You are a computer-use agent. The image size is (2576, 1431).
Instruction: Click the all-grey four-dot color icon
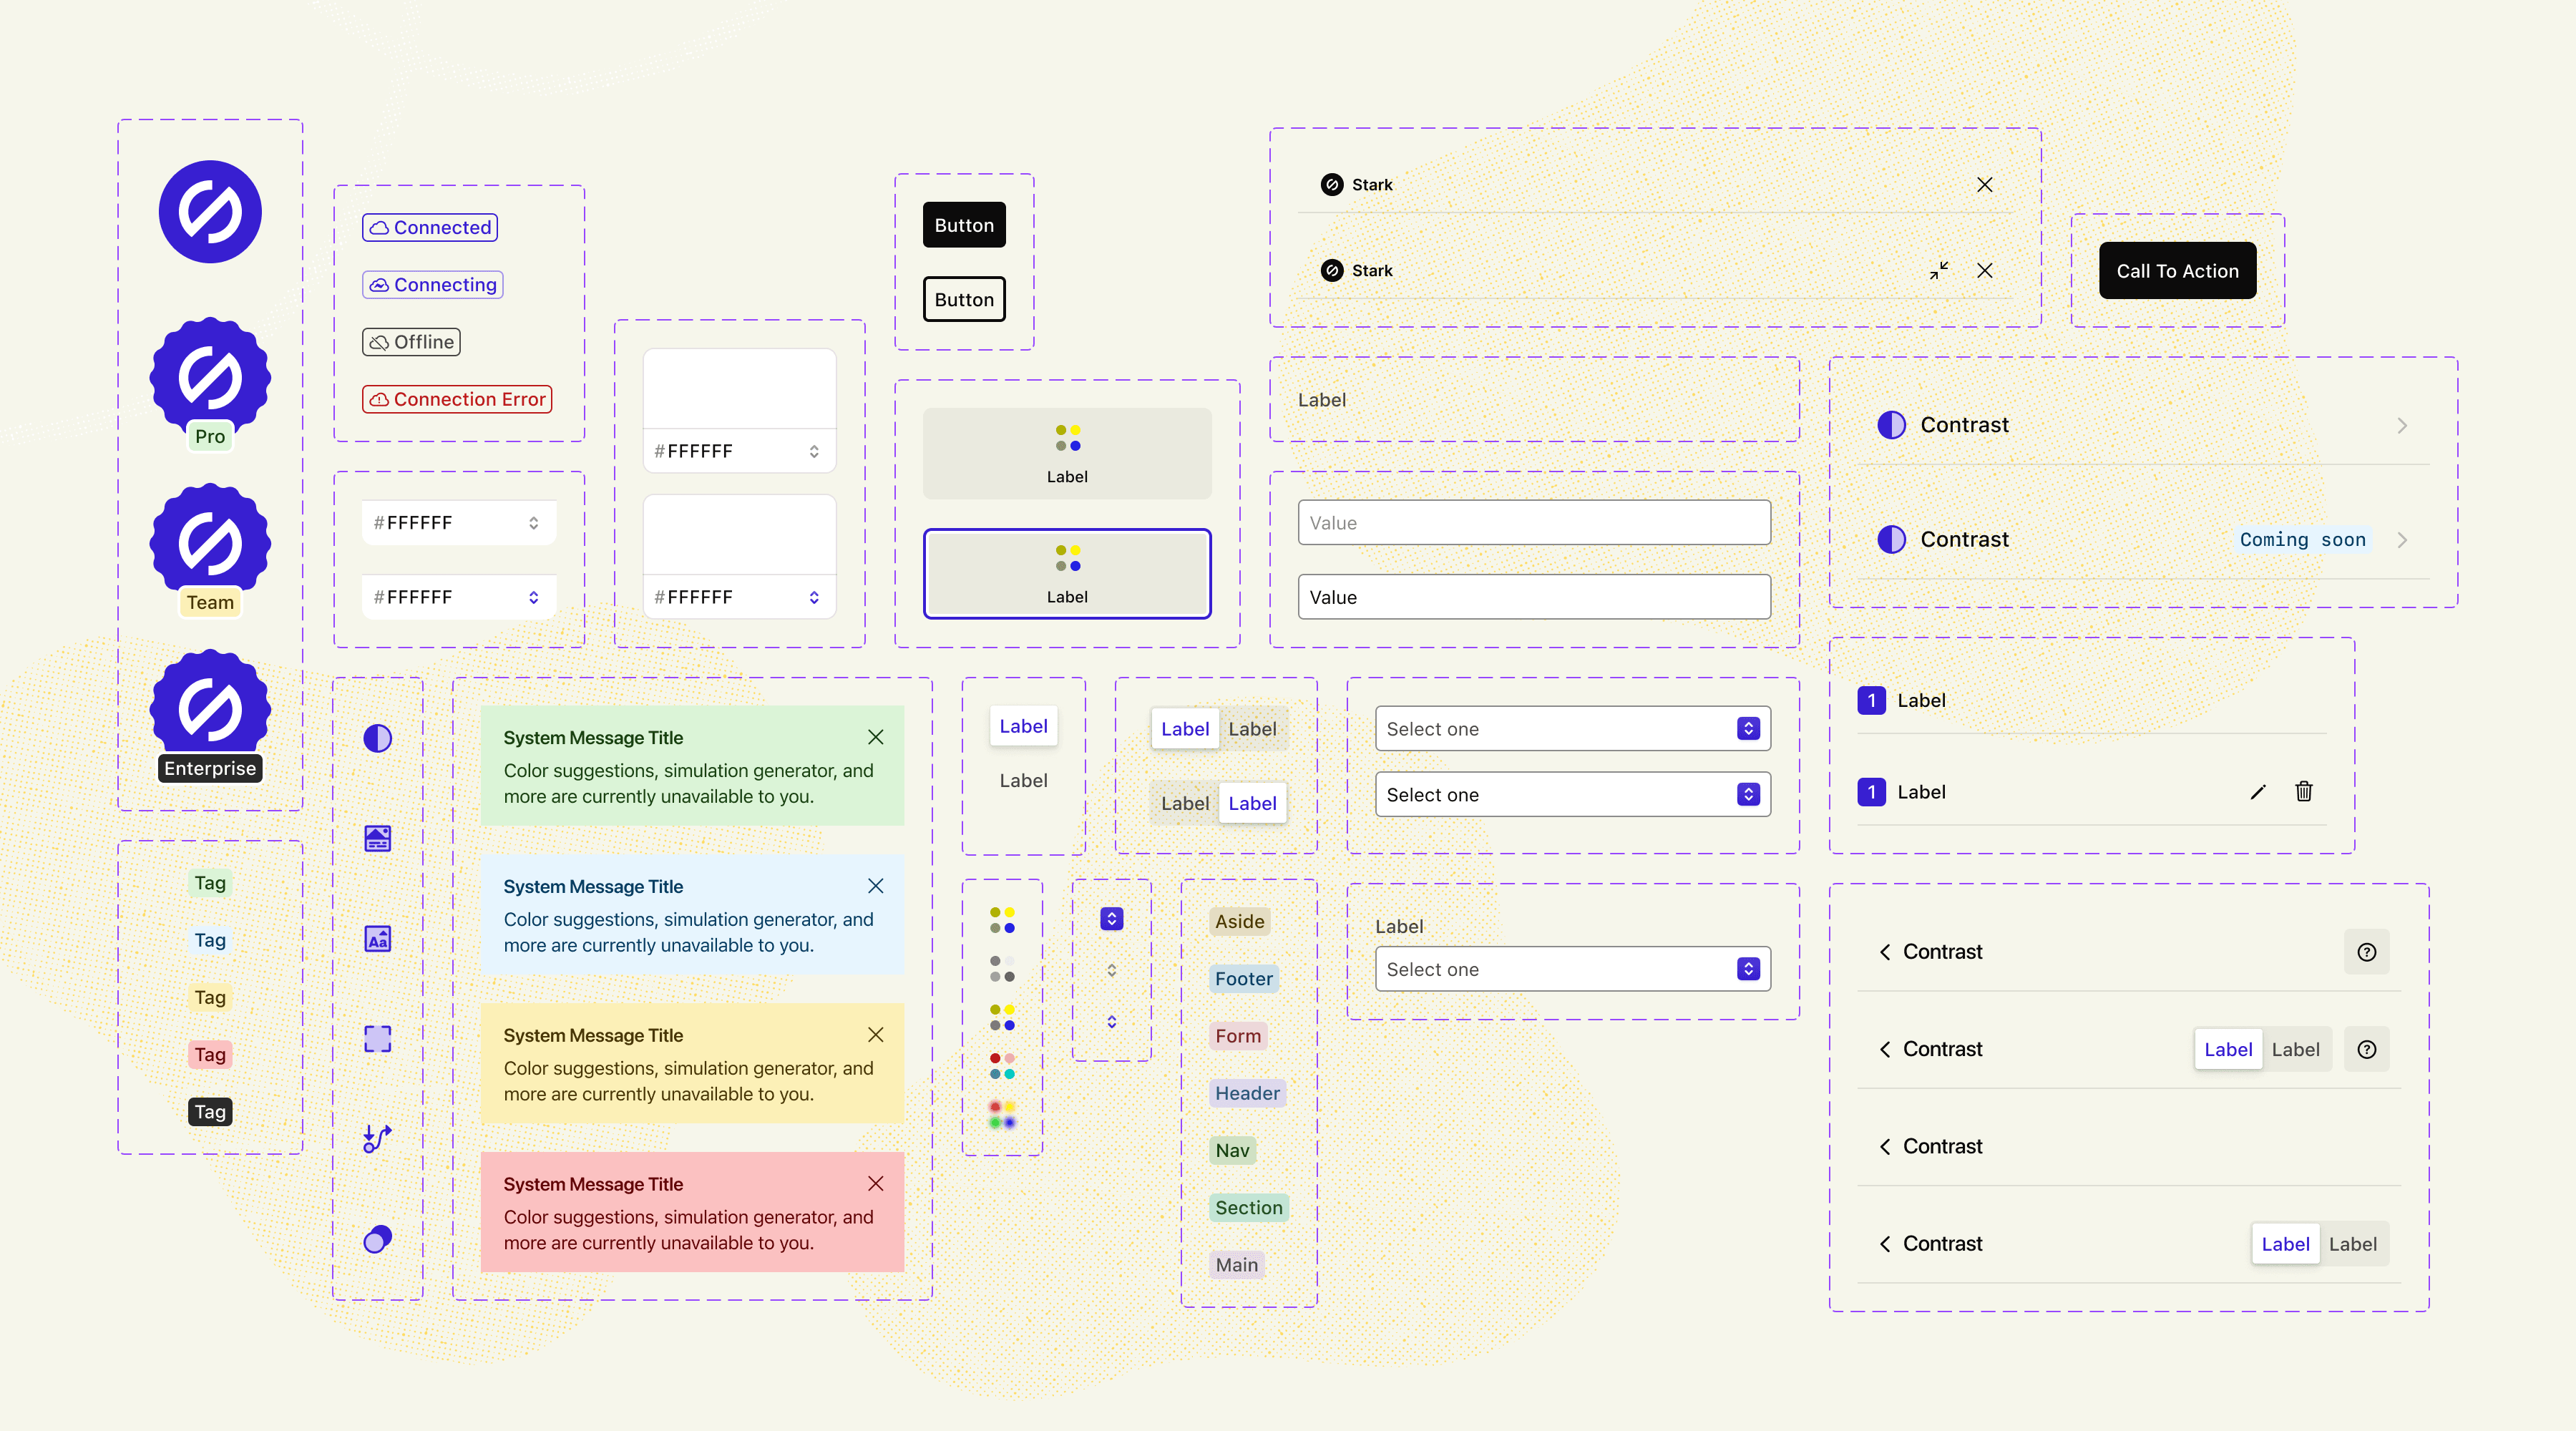(x=1002, y=969)
